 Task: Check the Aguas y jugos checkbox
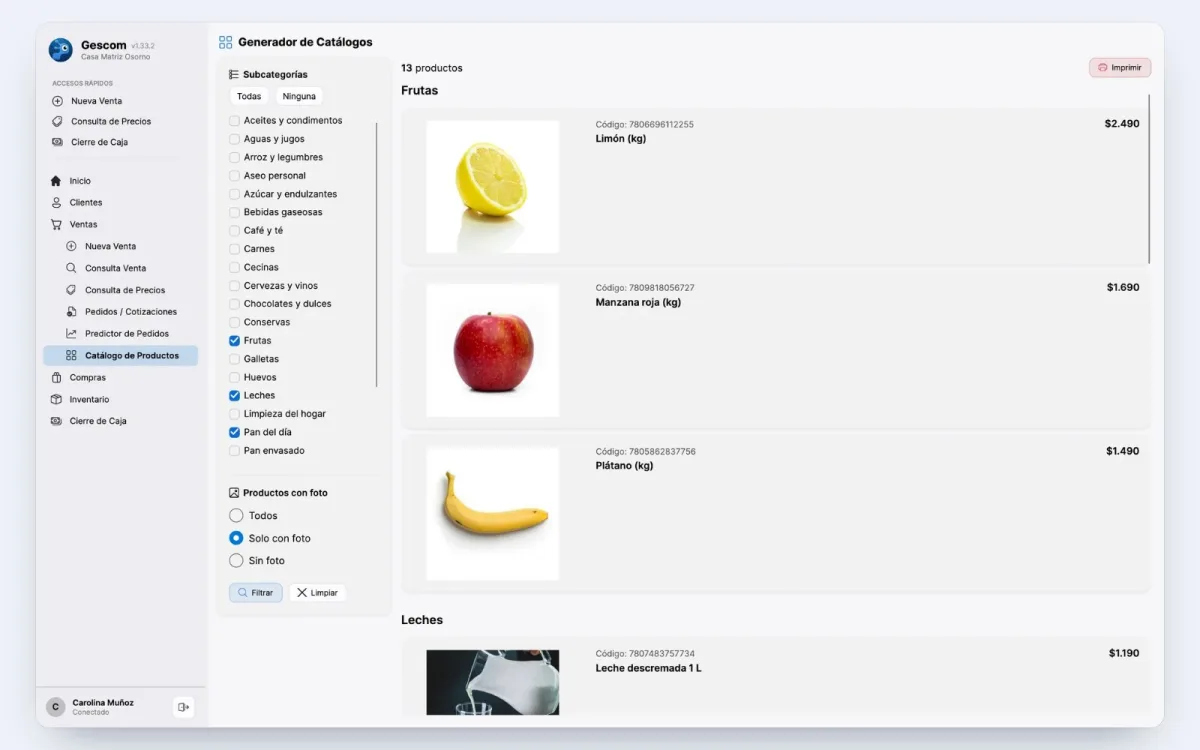[234, 139]
